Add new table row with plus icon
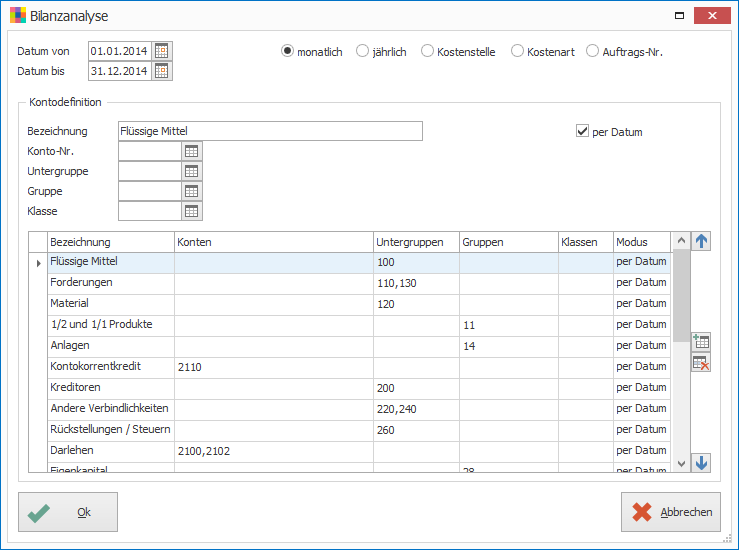 pyautogui.click(x=701, y=342)
